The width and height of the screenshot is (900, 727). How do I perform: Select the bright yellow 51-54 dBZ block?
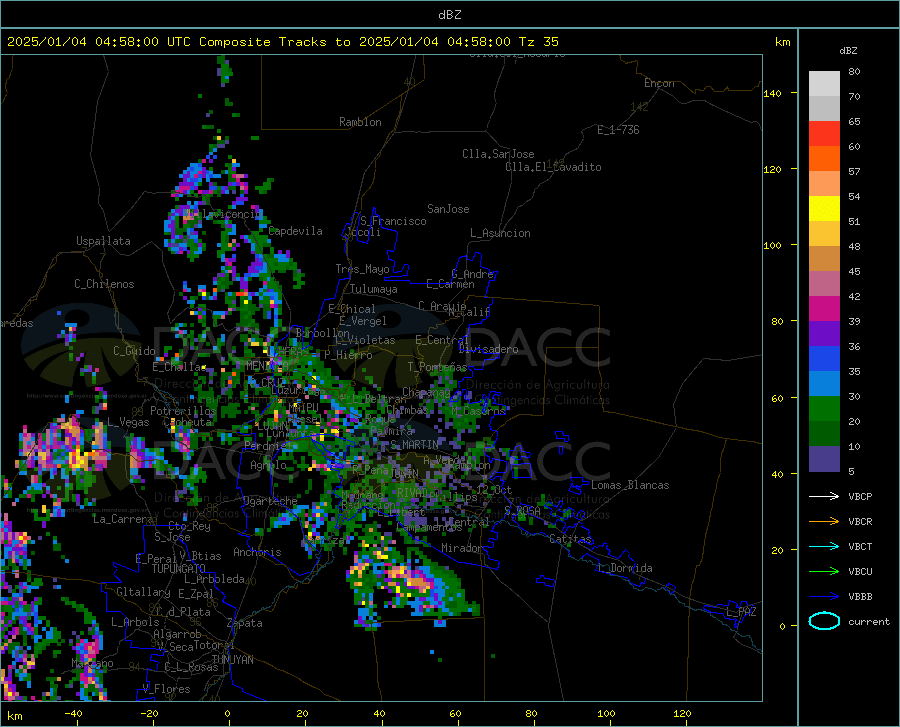pos(824,209)
